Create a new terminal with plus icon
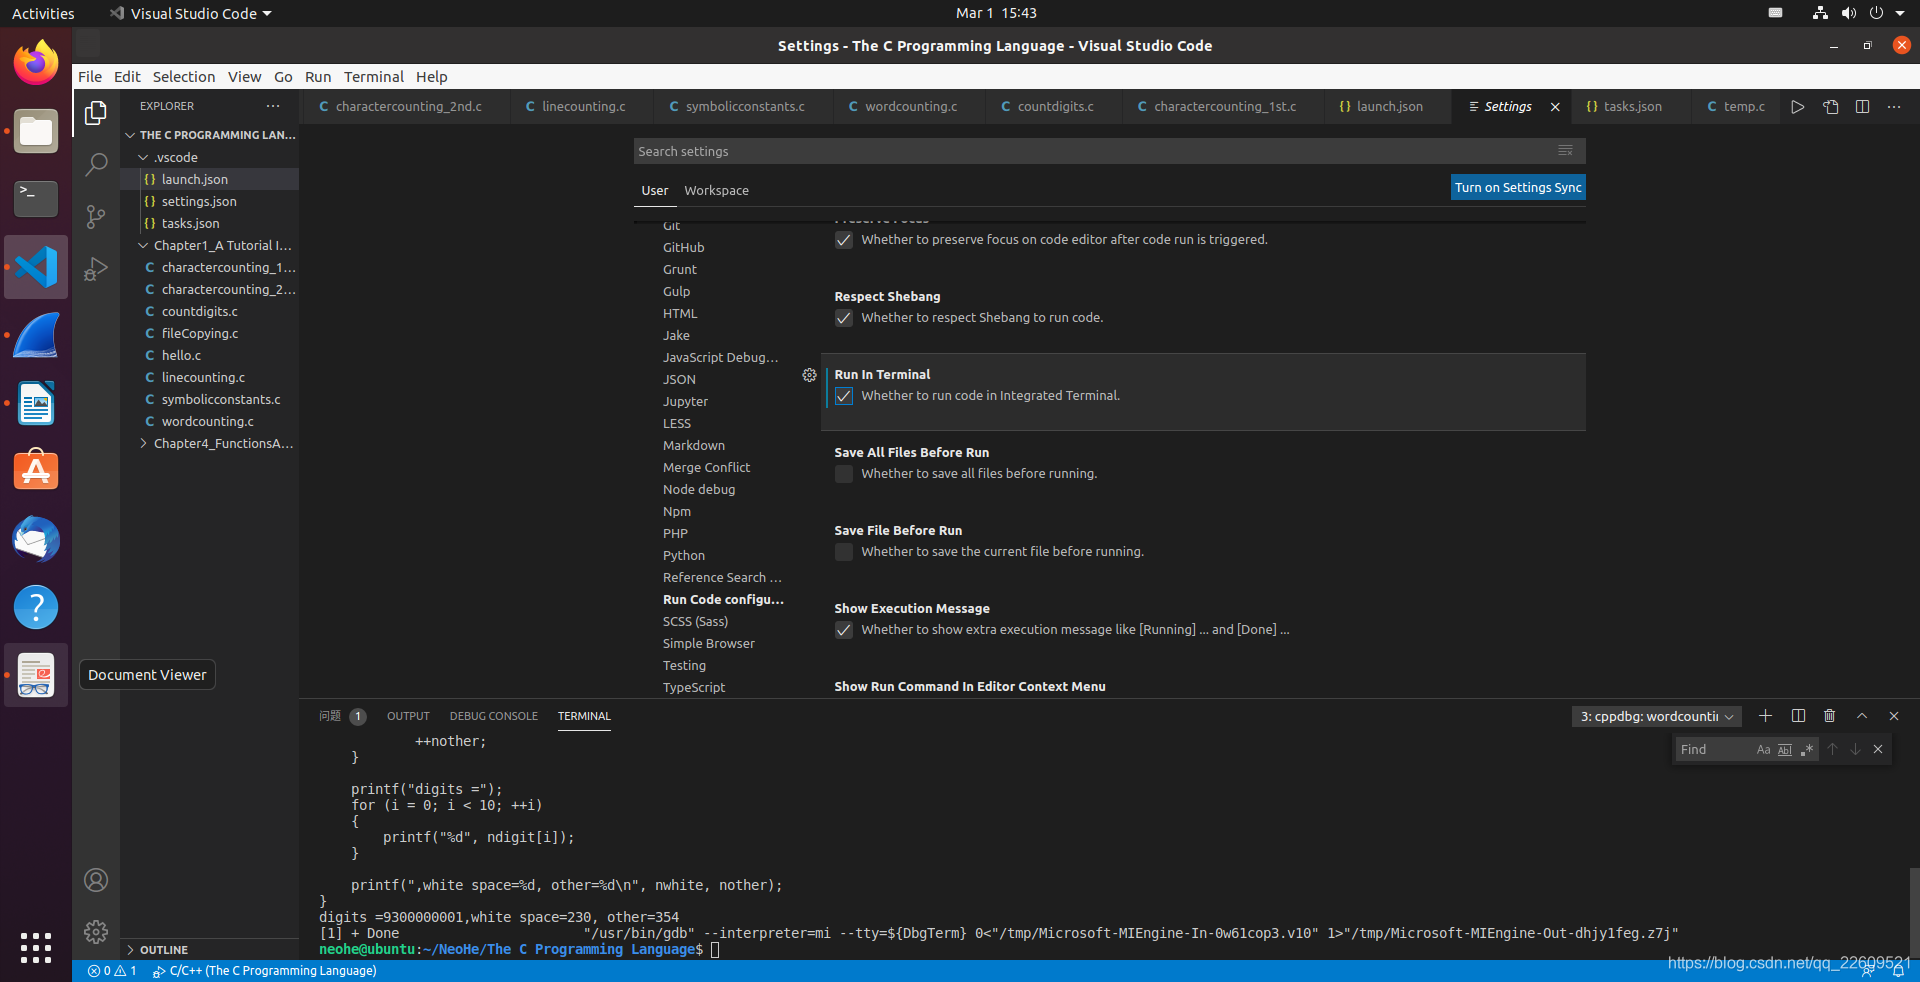Viewport: 1920px width, 982px height. [1765, 716]
